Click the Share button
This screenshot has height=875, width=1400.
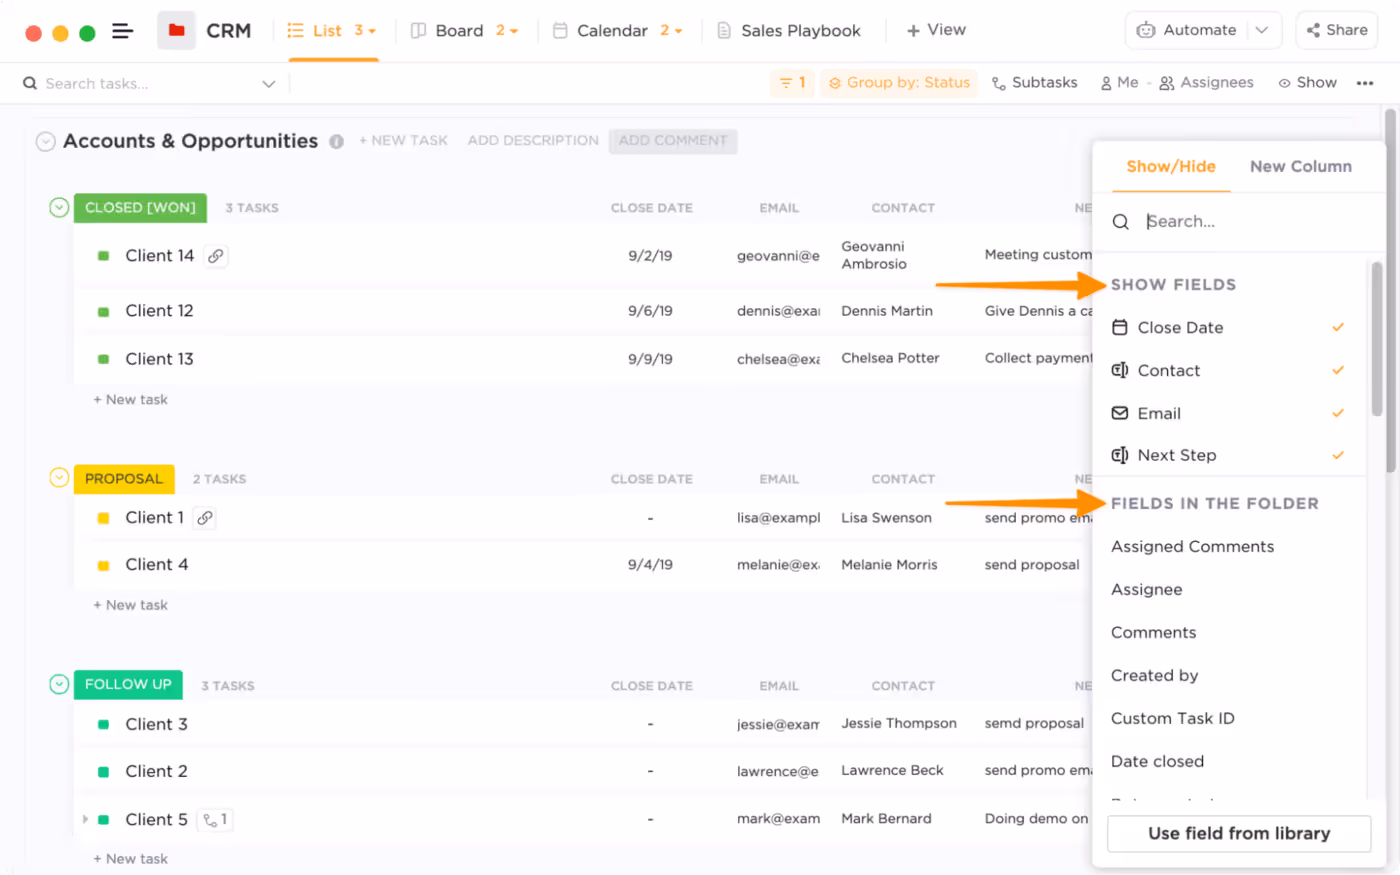click(1337, 31)
